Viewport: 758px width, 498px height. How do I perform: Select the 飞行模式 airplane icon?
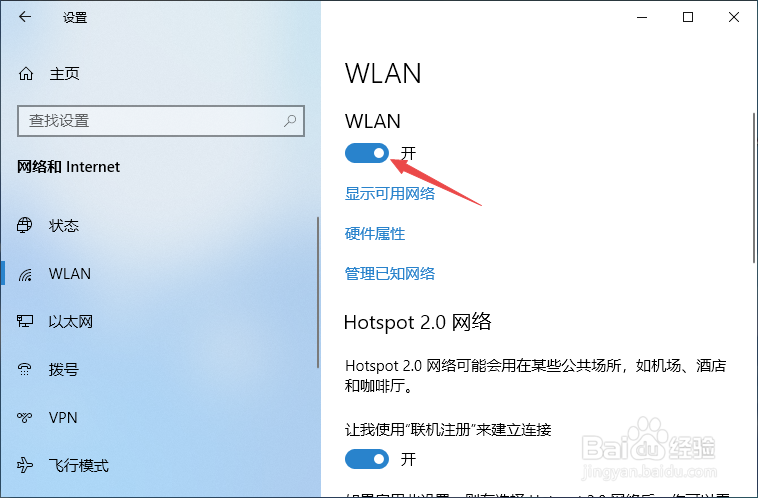click(x=25, y=465)
